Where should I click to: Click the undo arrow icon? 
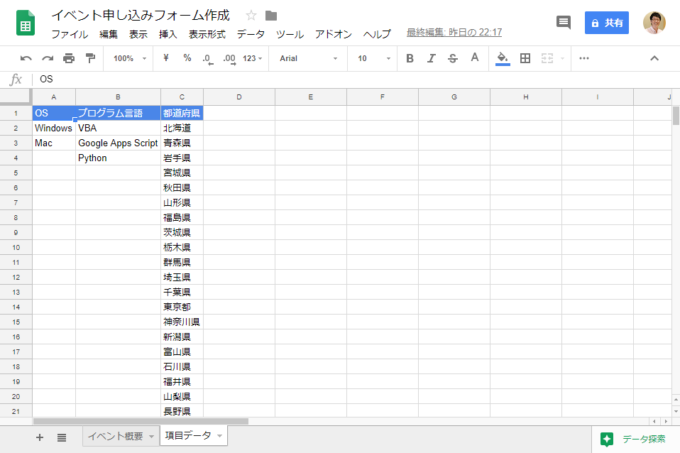pos(26,59)
